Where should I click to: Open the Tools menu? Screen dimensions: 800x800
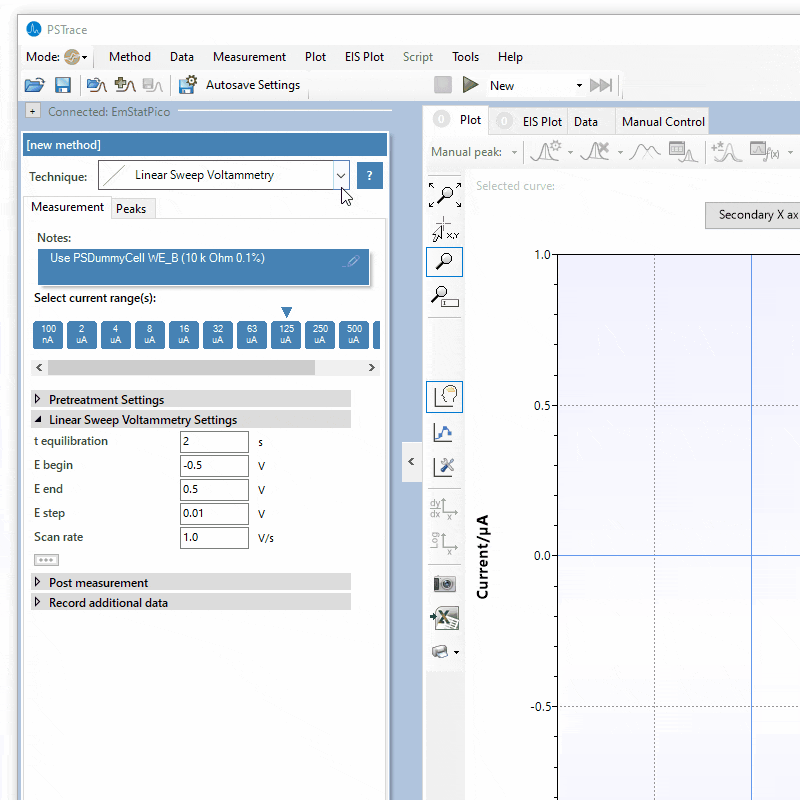465,57
